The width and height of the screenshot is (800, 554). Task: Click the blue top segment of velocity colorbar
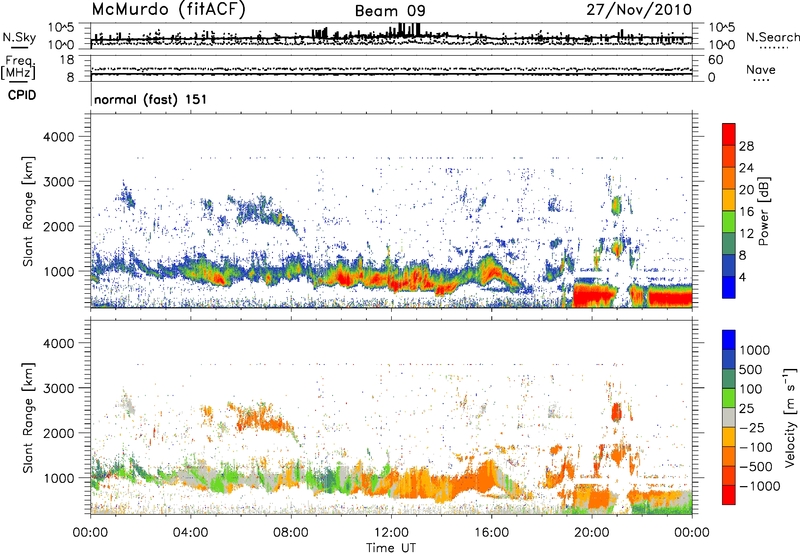coord(729,340)
